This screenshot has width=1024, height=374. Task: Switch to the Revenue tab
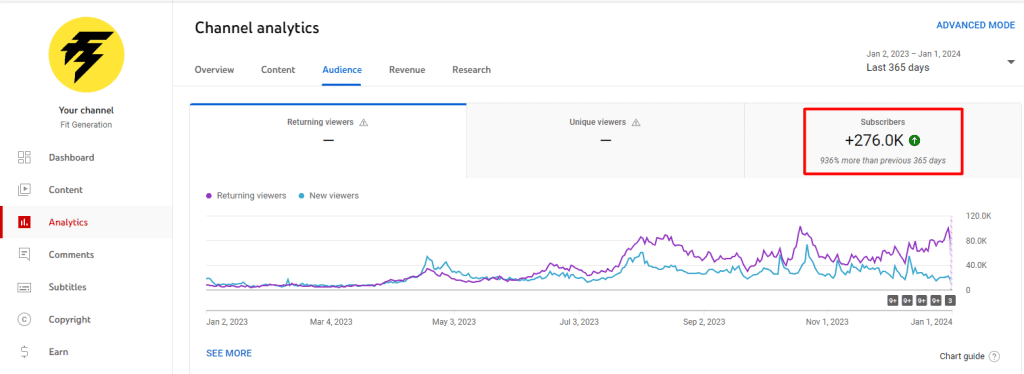coord(407,70)
